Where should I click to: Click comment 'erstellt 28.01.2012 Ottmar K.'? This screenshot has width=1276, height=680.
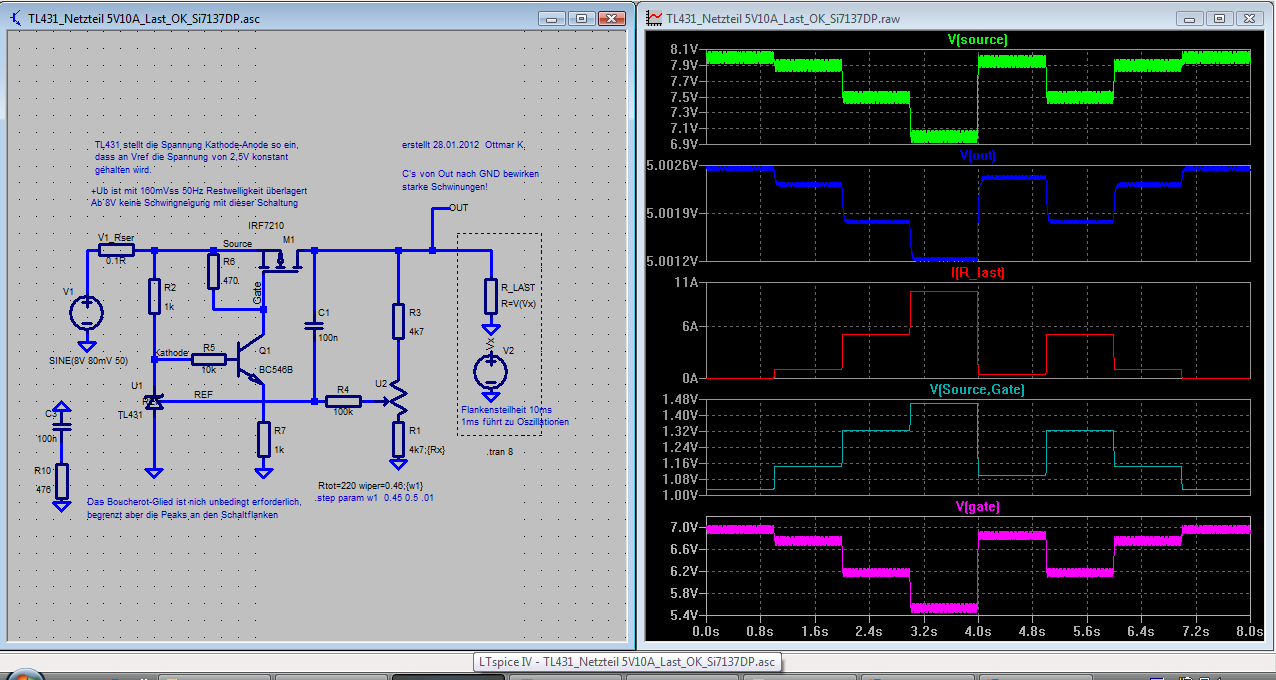point(463,145)
